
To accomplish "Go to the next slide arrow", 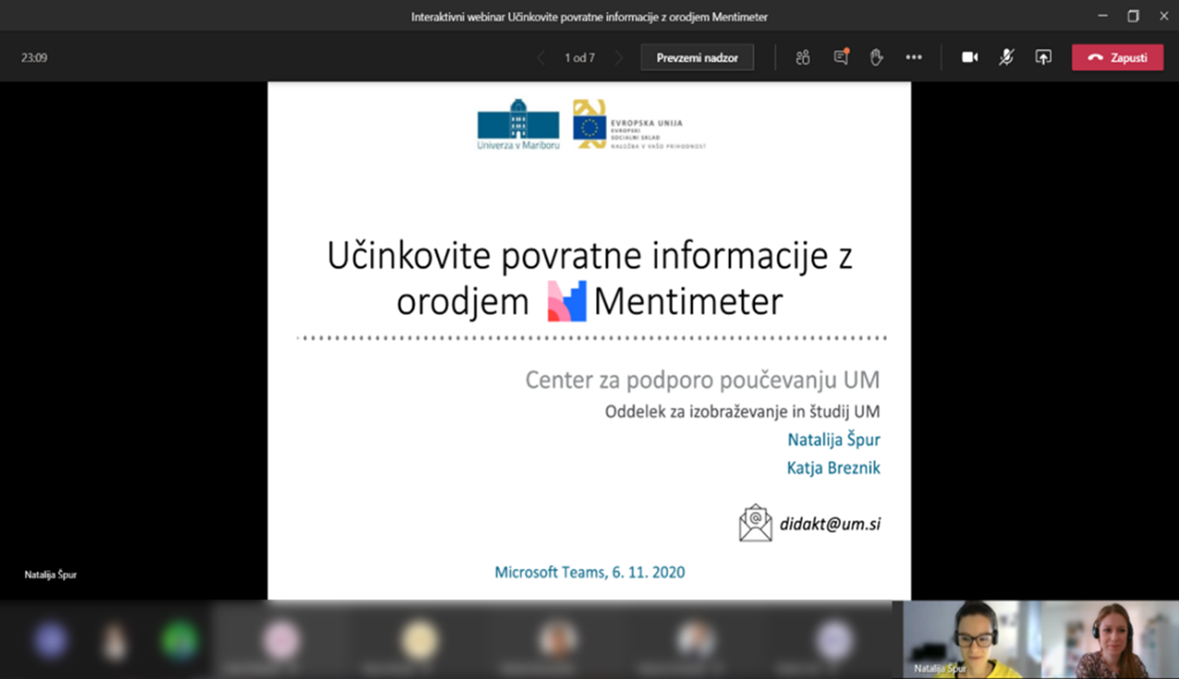I will (x=619, y=58).
